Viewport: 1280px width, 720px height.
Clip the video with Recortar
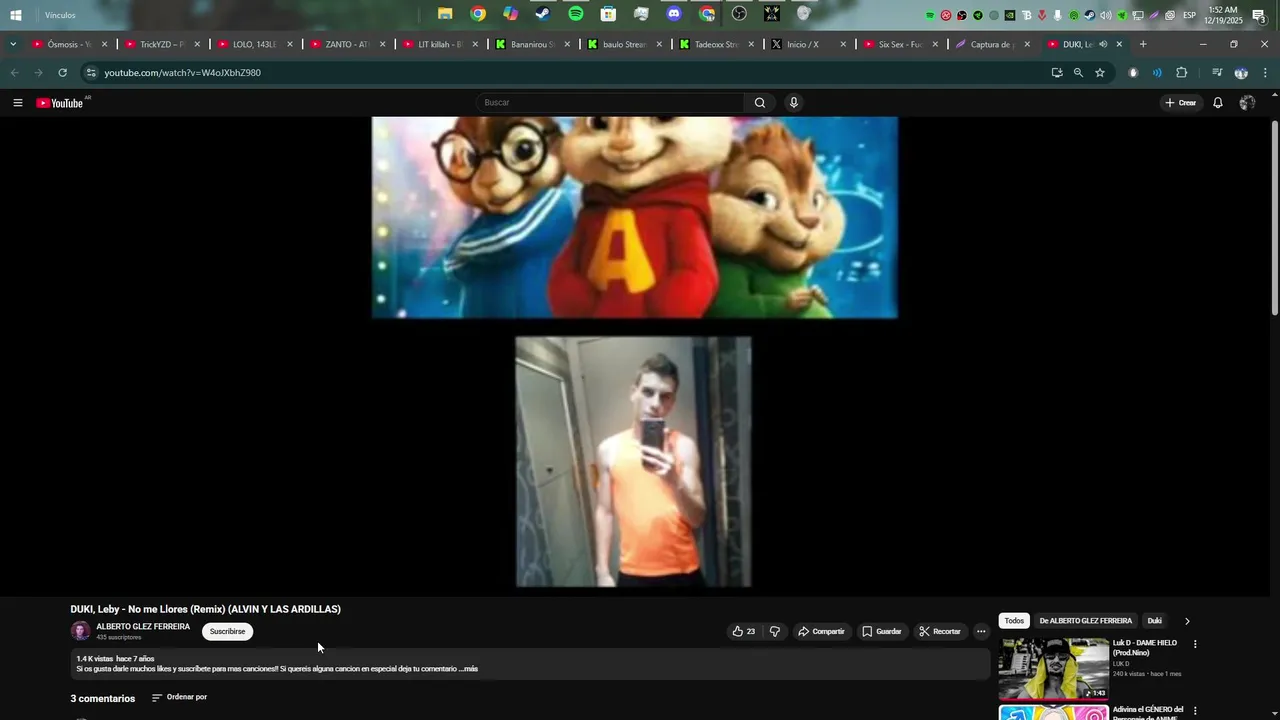click(940, 631)
